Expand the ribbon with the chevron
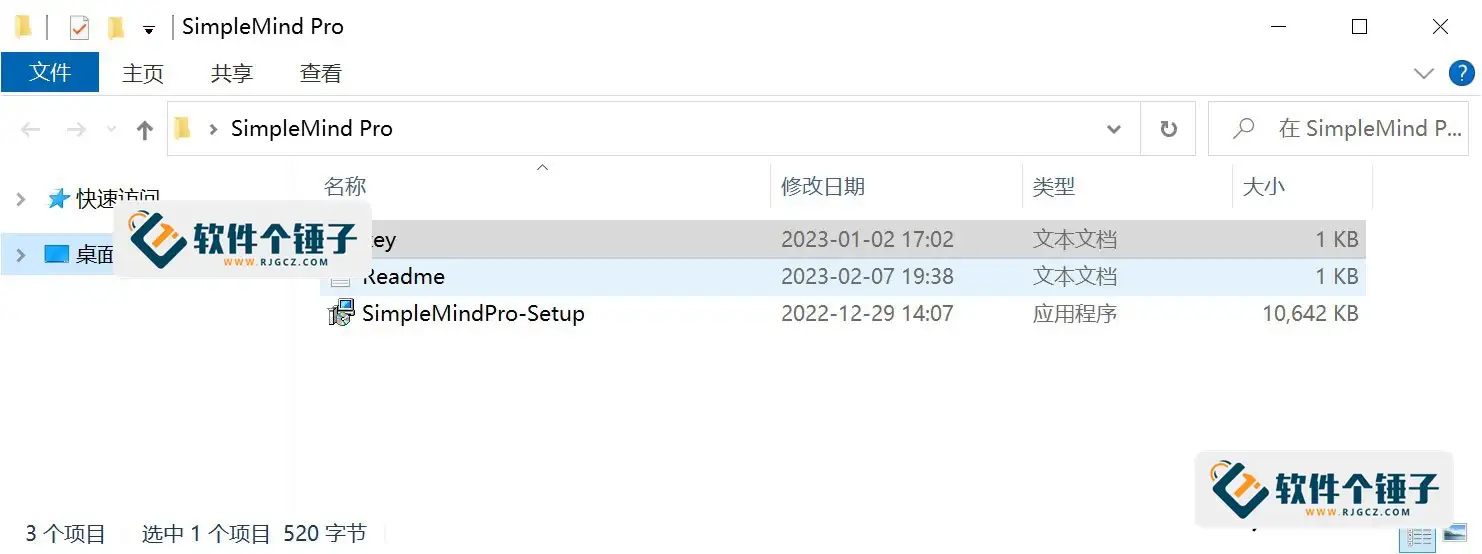Screen dimensions: 1482x554 (x=1424, y=73)
